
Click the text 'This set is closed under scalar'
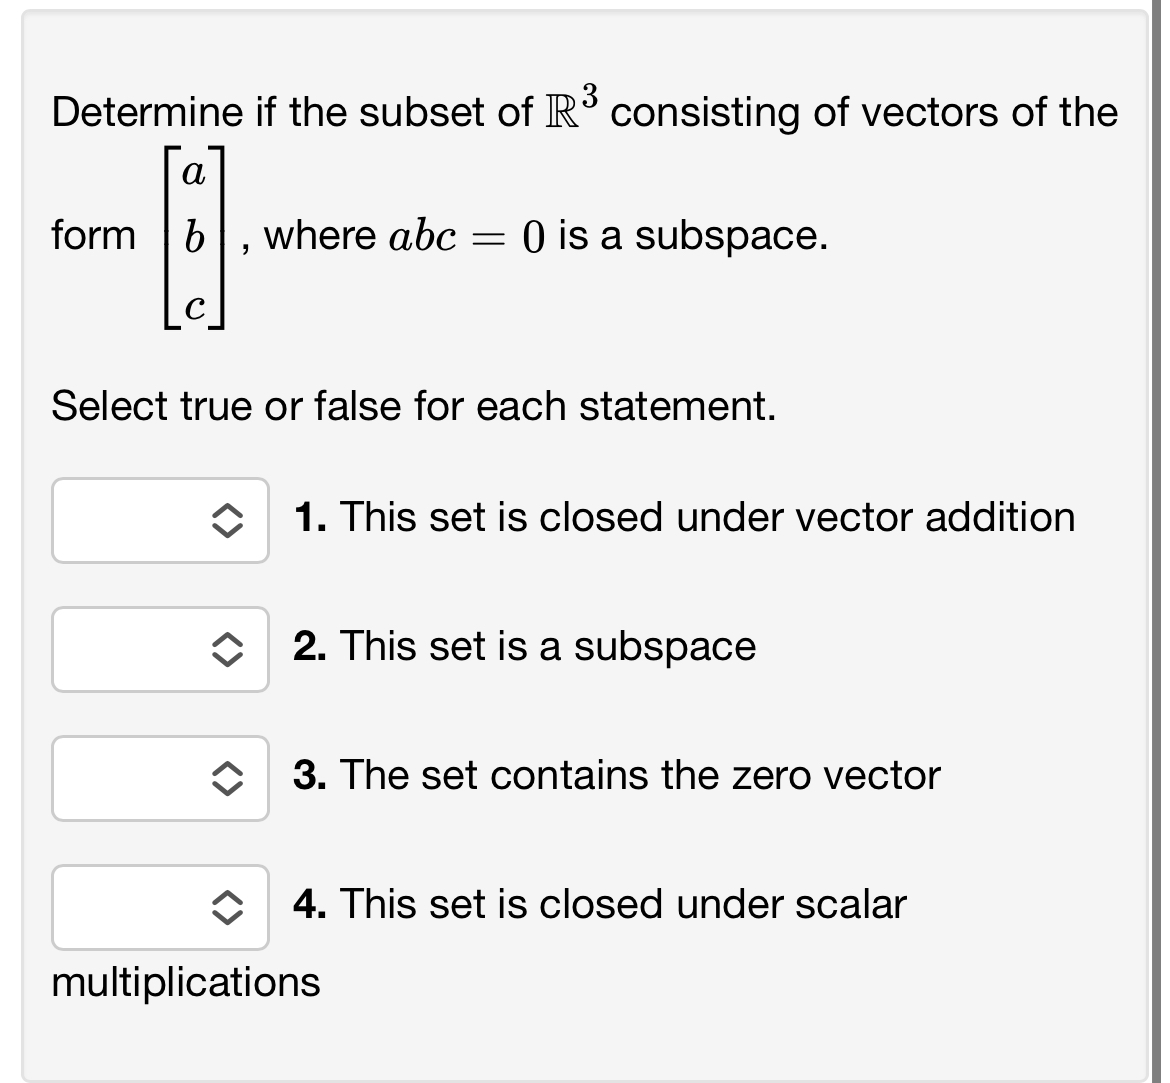coord(622,904)
